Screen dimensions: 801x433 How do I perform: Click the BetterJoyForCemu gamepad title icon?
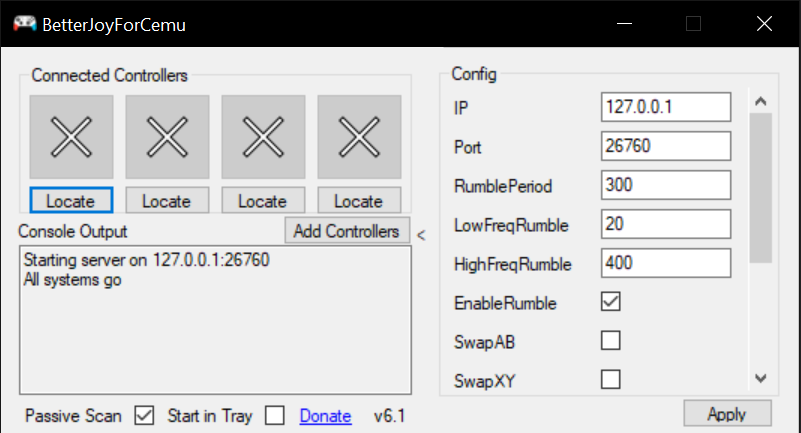(x=25, y=23)
